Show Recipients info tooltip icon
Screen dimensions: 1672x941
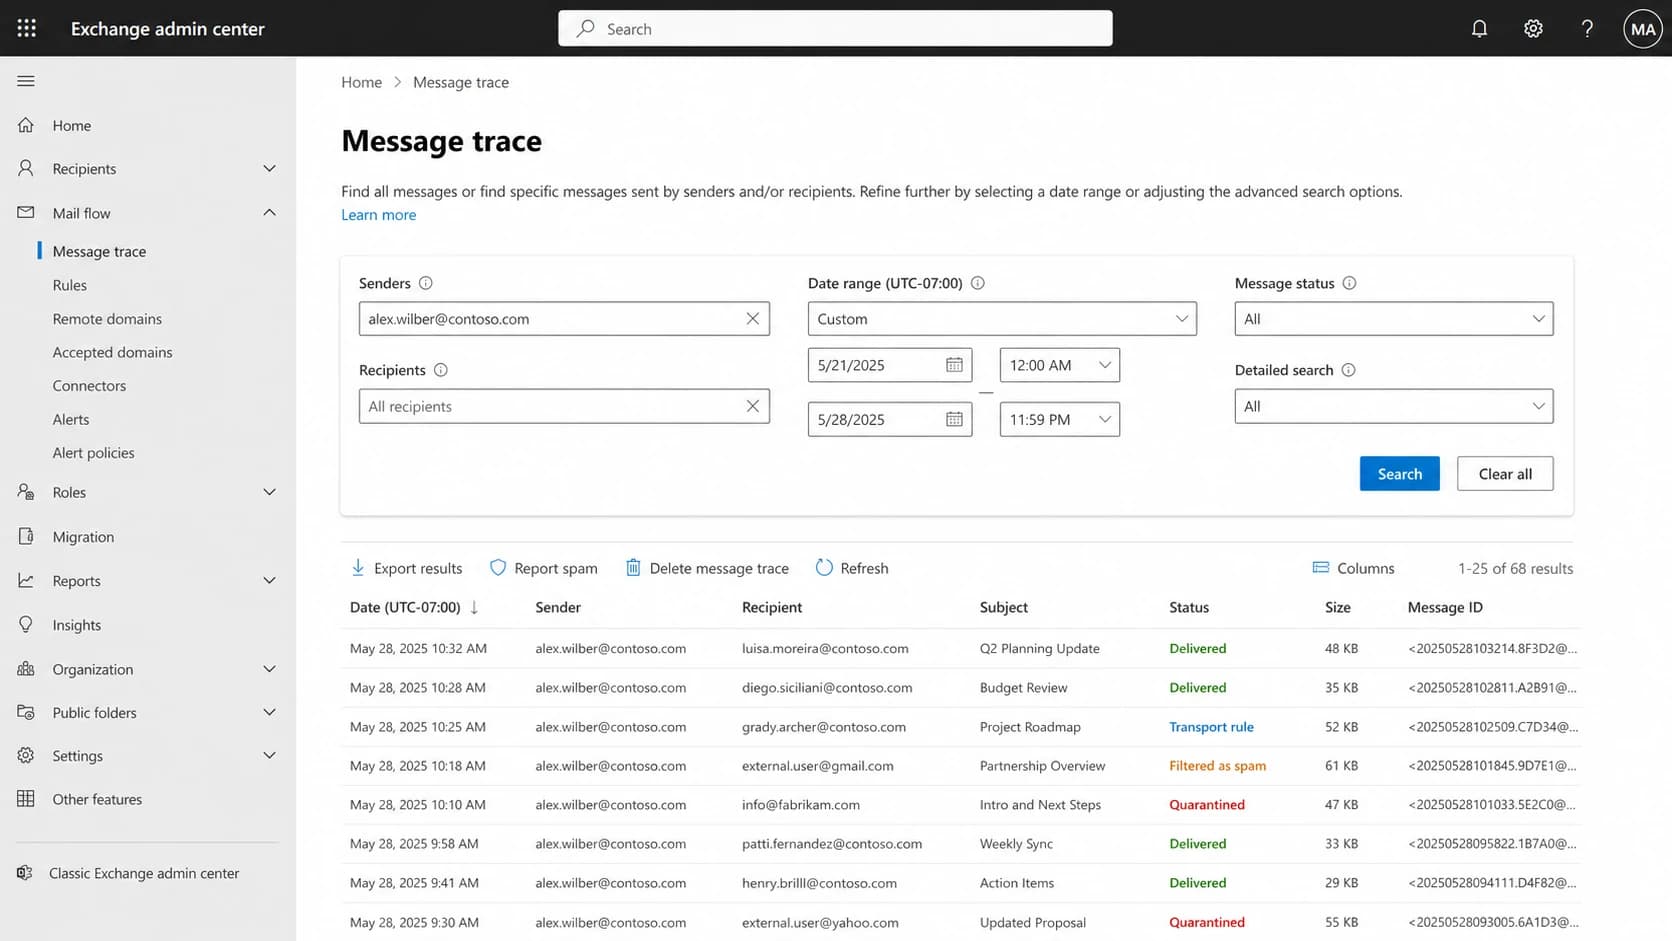point(441,370)
